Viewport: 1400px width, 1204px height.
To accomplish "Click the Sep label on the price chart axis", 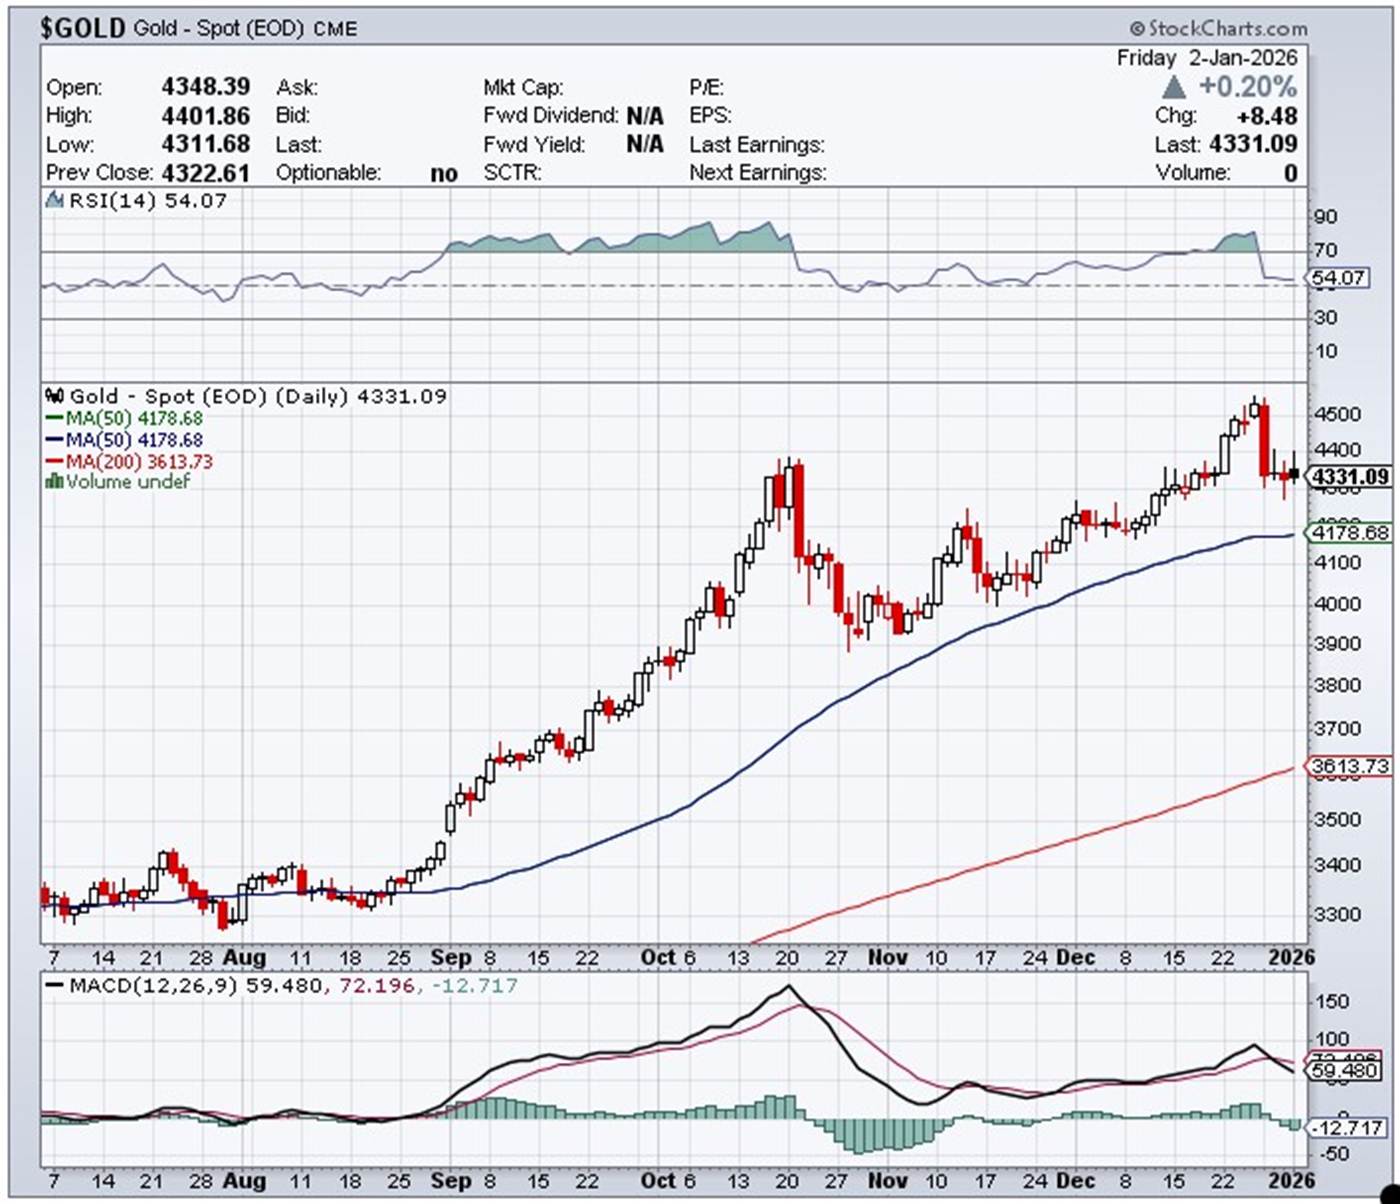I will 450,958.
